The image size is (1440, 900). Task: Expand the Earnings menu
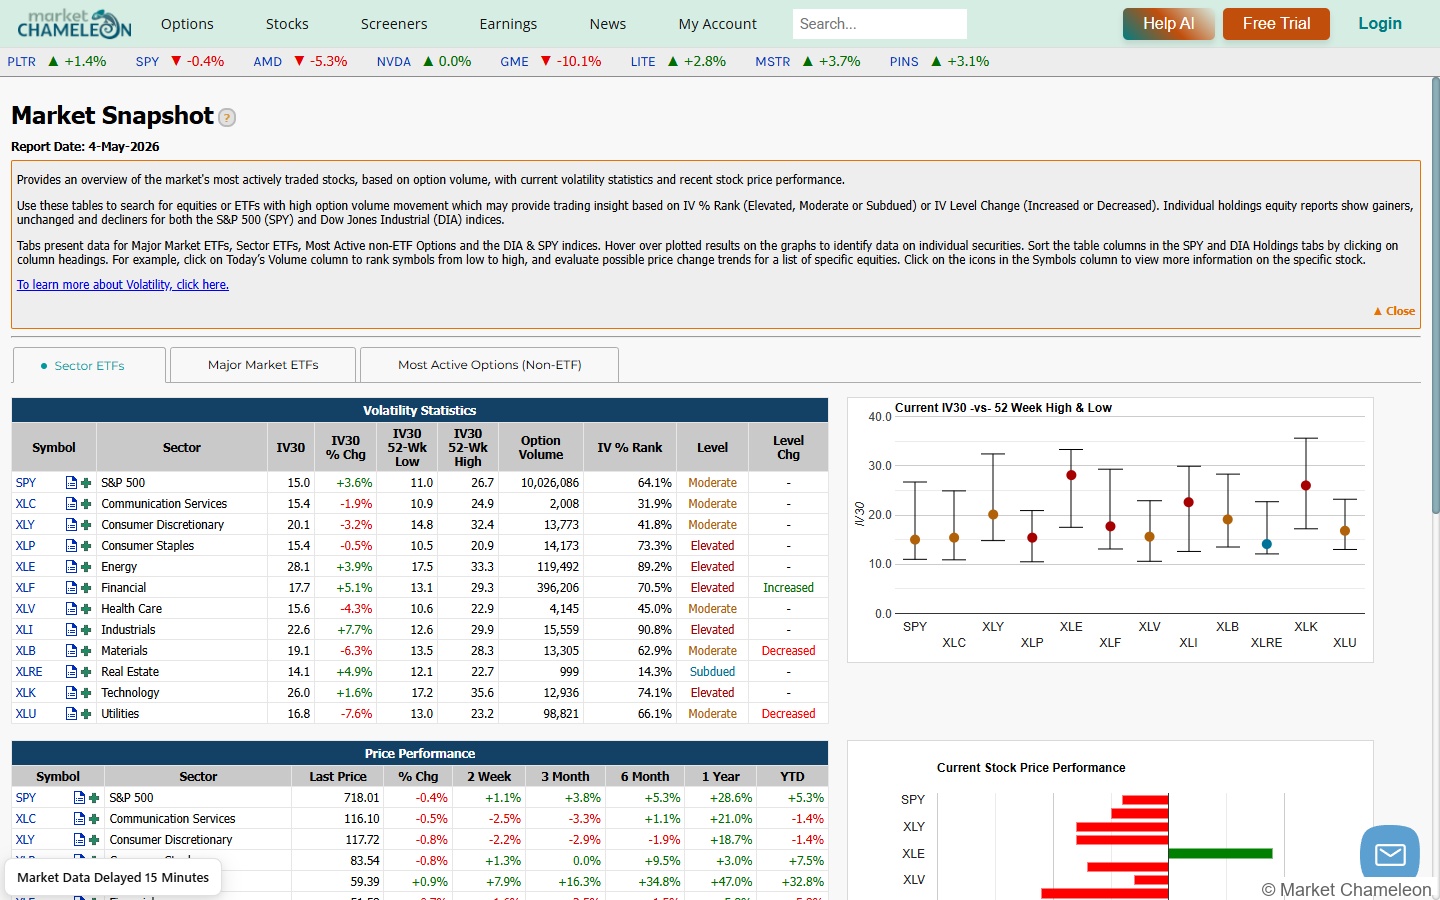508,24
